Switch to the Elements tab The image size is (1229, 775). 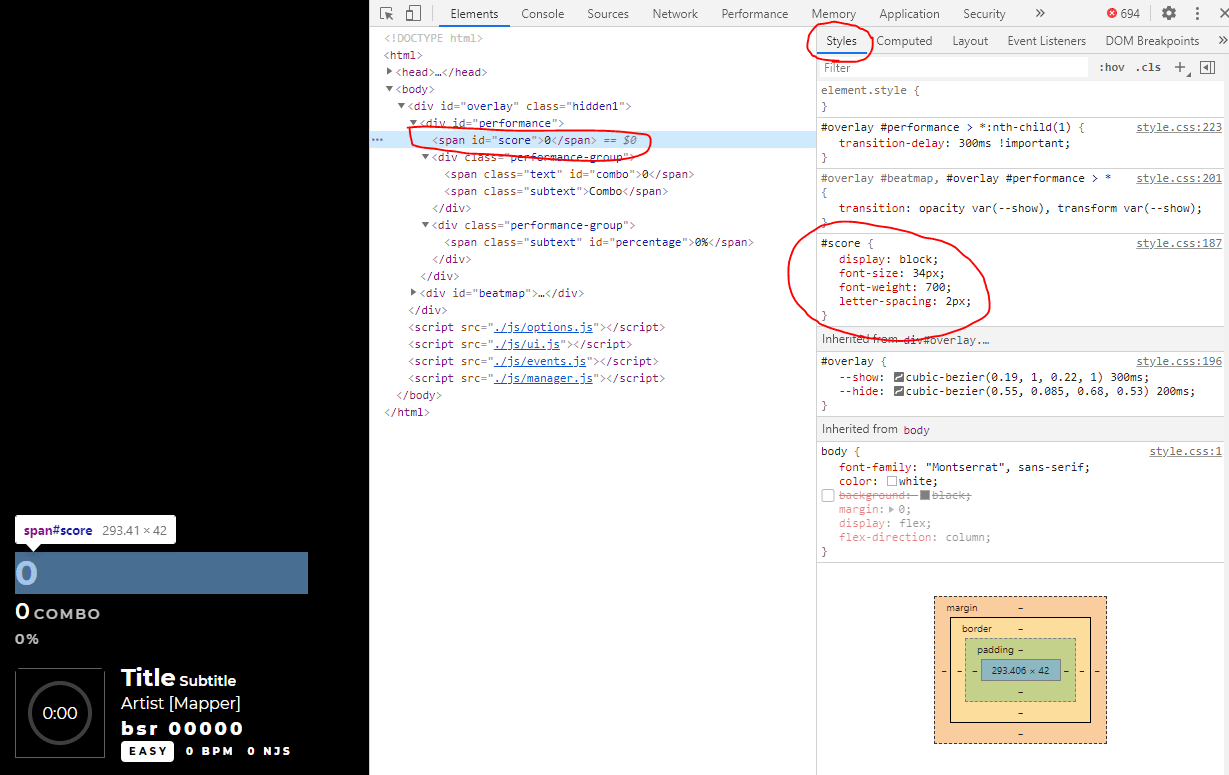[474, 14]
